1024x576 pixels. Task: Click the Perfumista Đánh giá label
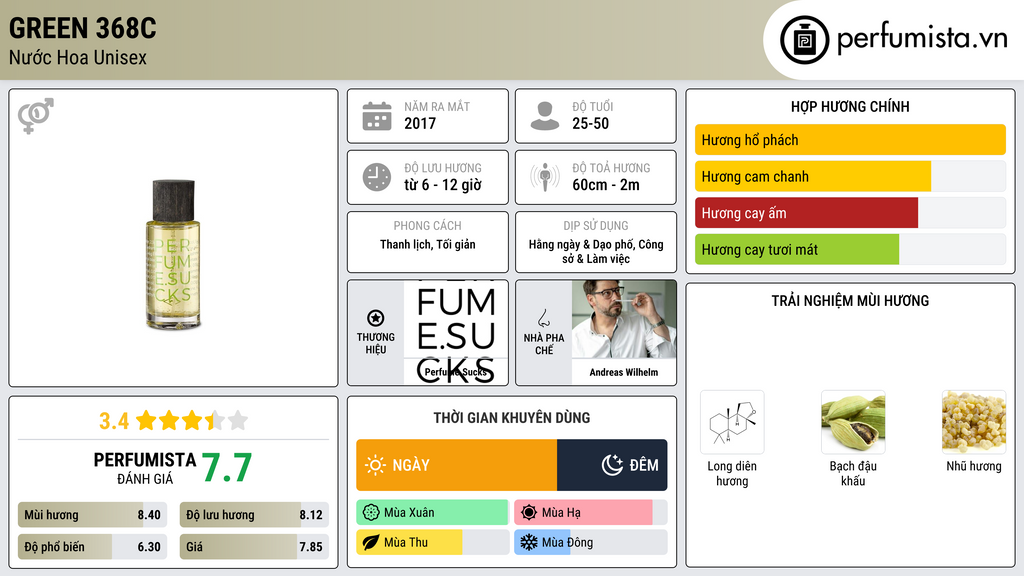tap(145, 468)
